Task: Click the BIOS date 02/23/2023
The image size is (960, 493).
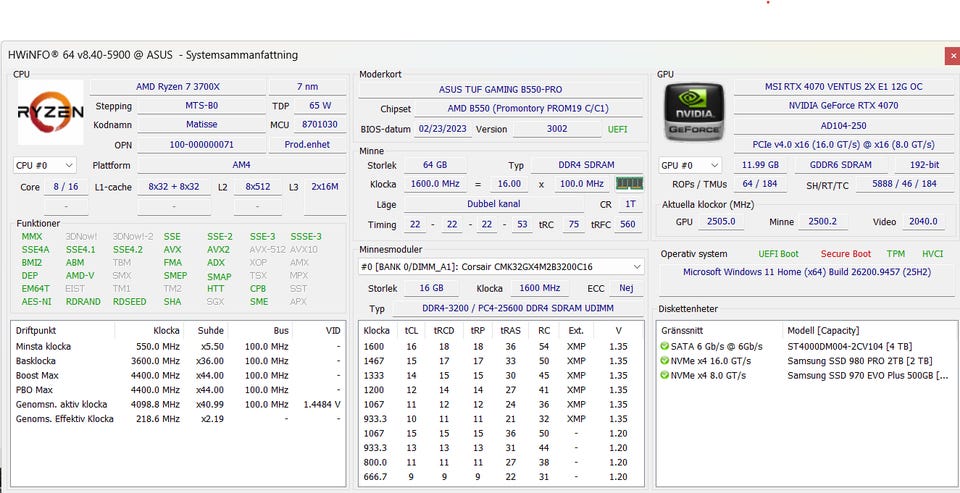Action: click(443, 129)
